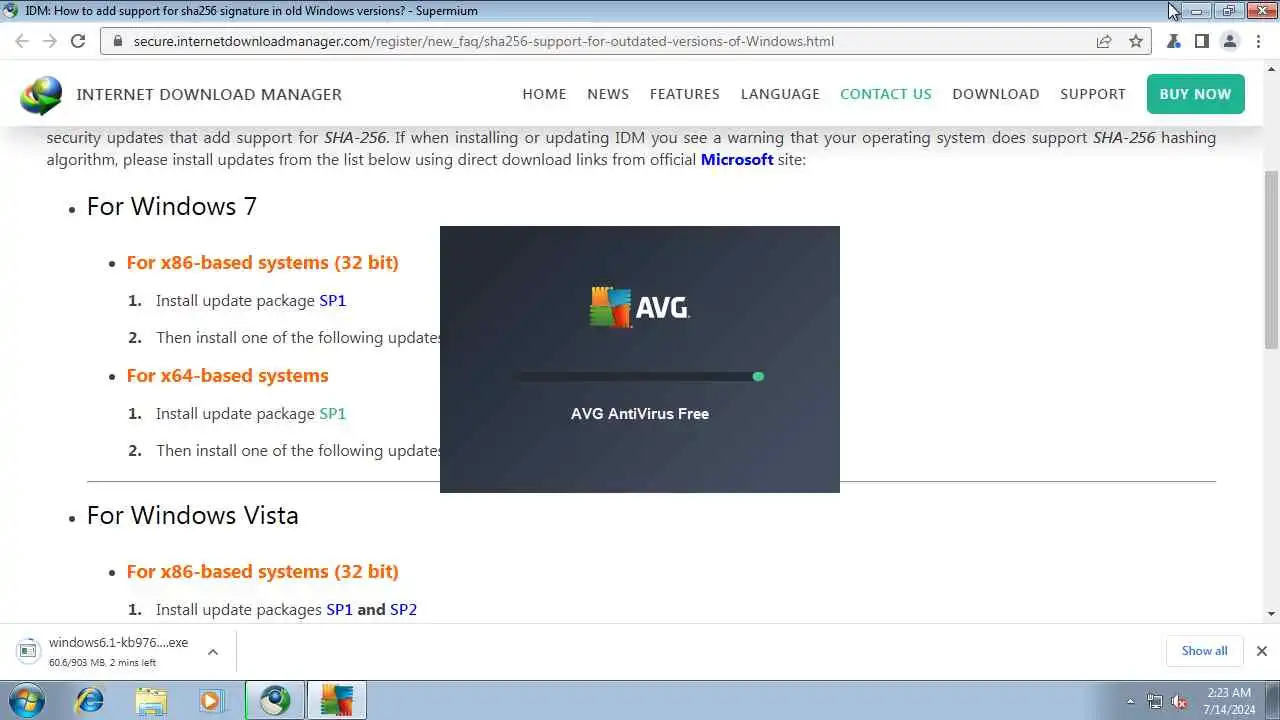The height and width of the screenshot is (720, 1280).
Task: Open Windows Media Player from taskbar
Action: point(212,700)
